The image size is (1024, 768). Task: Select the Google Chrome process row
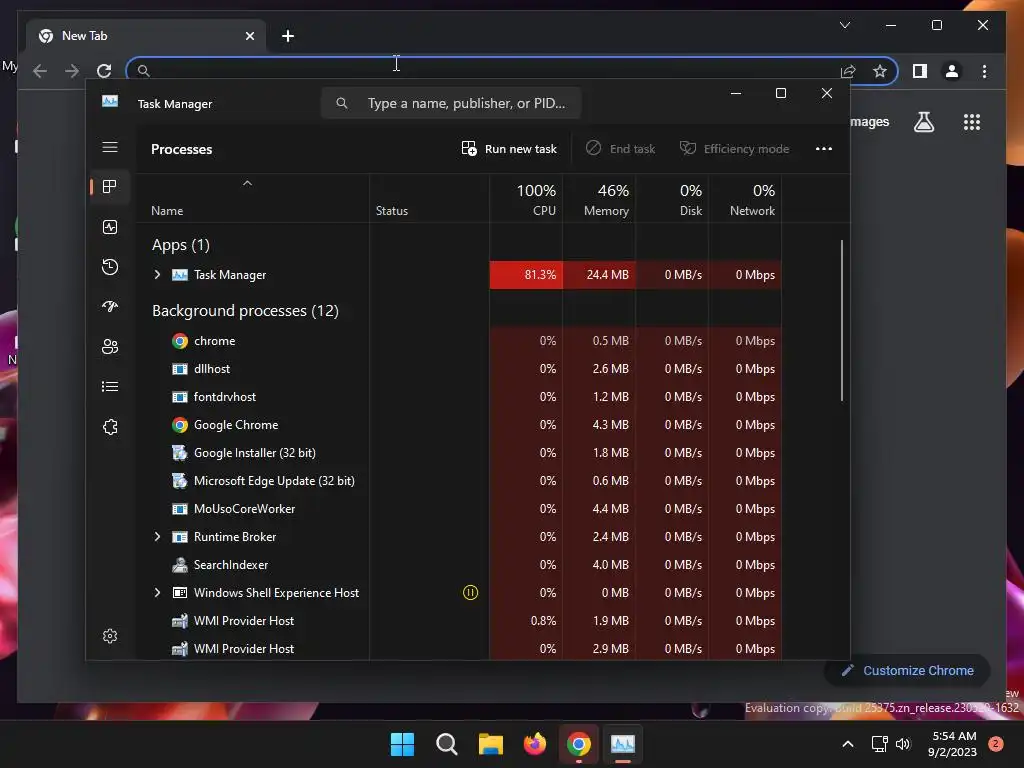pyautogui.click(x=458, y=425)
